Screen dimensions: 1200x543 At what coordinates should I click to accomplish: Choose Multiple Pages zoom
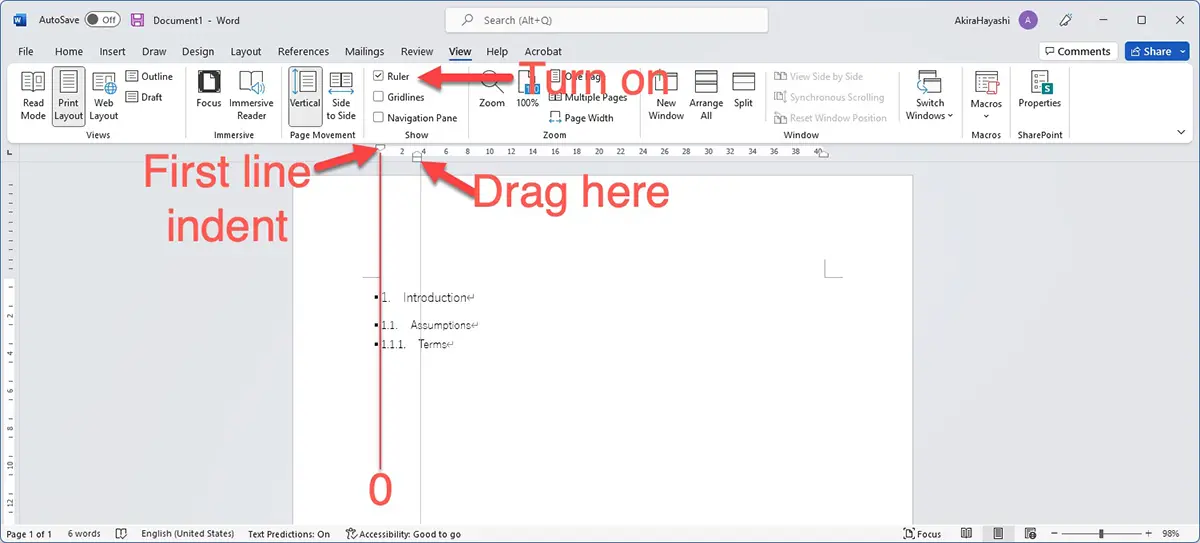589,97
